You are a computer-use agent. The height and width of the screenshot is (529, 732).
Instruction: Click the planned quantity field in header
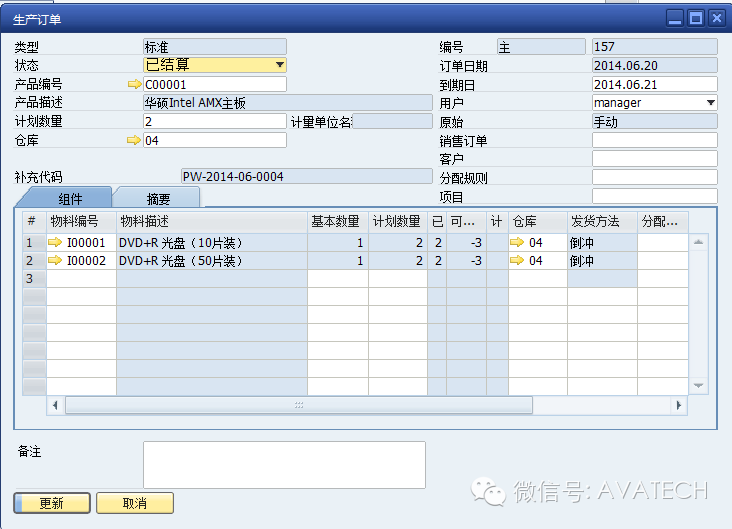tap(215, 121)
